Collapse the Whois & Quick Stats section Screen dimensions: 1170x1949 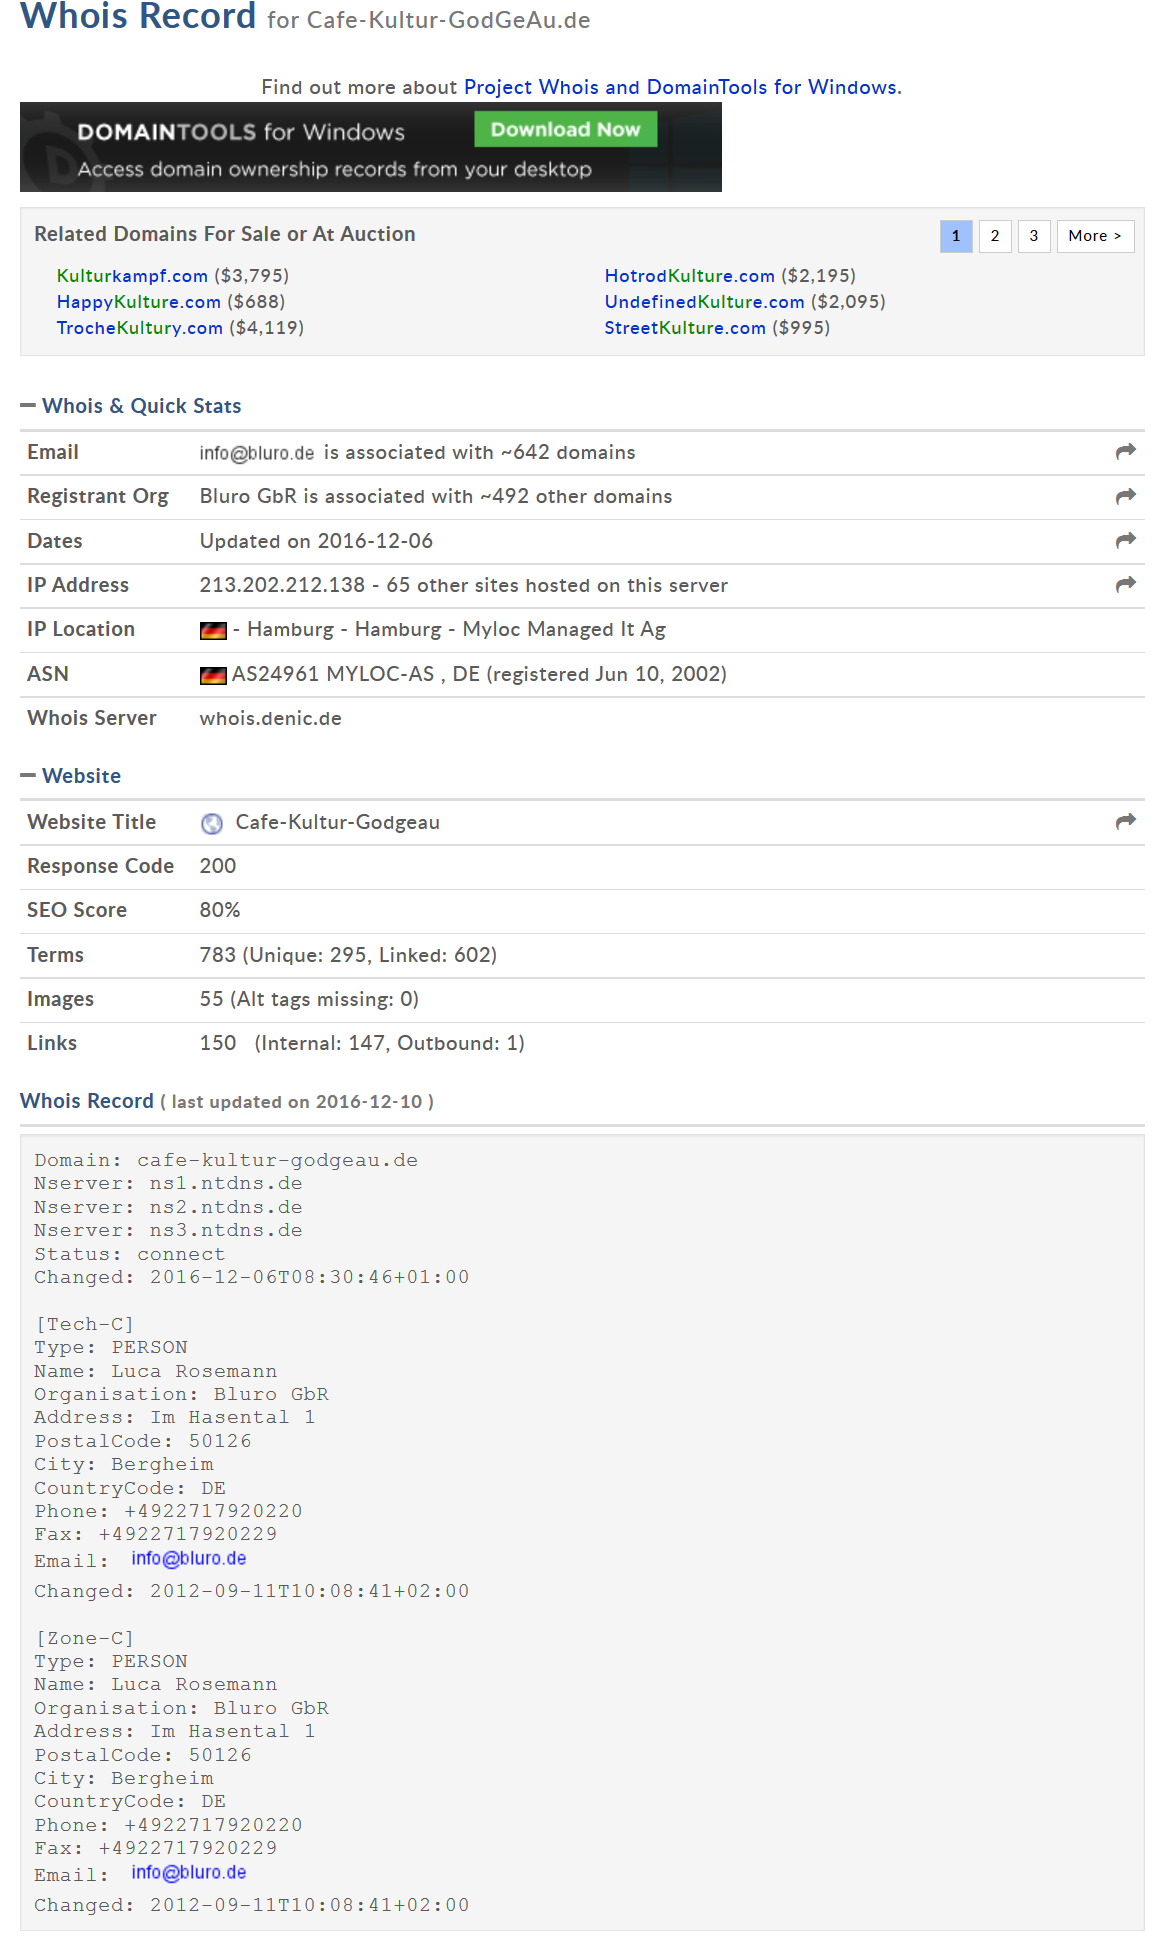[x=131, y=406]
